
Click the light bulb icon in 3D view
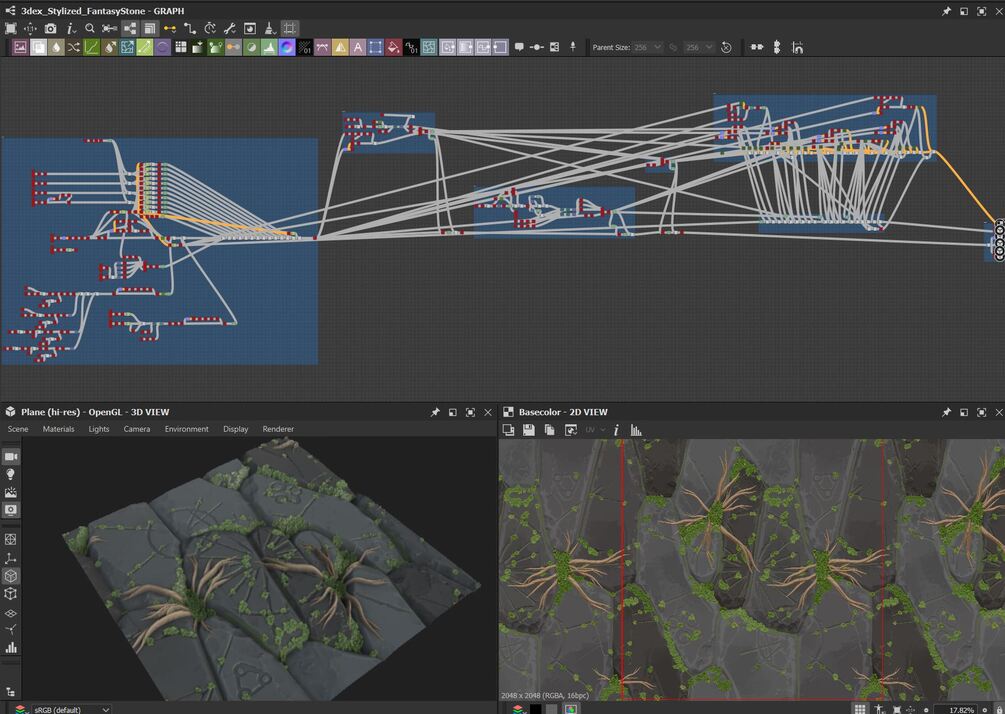point(11,474)
